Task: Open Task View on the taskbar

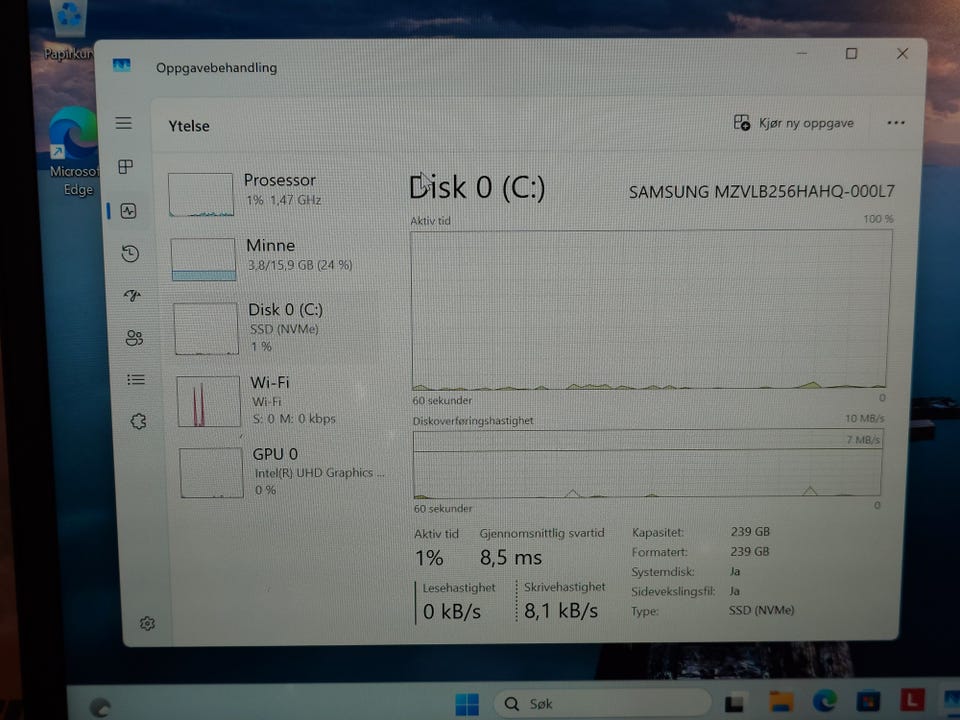Action: (734, 703)
